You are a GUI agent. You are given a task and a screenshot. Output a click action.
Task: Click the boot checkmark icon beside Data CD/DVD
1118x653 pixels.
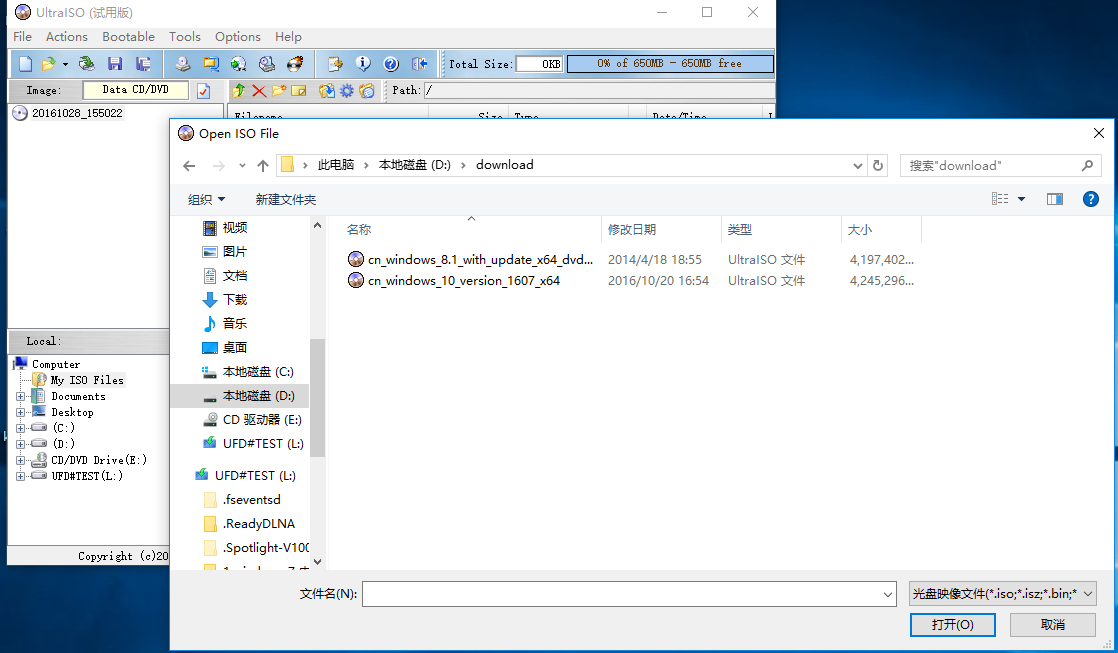coord(204,91)
